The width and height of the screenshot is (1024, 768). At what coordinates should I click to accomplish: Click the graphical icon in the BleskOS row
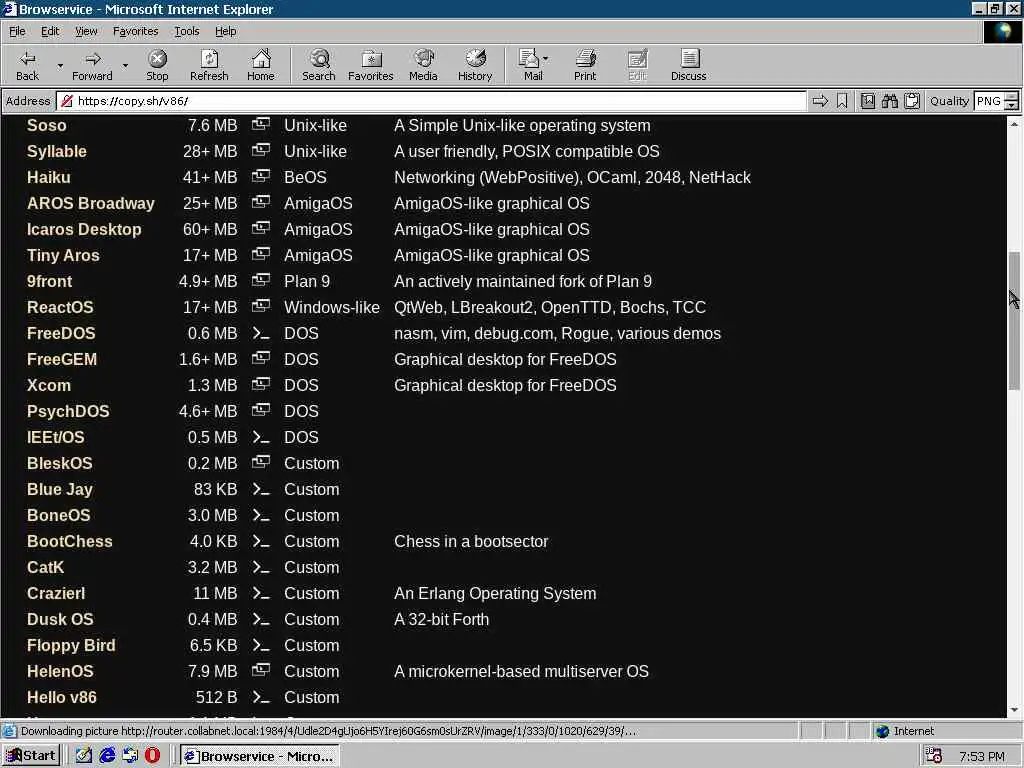click(x=261, y=462)
